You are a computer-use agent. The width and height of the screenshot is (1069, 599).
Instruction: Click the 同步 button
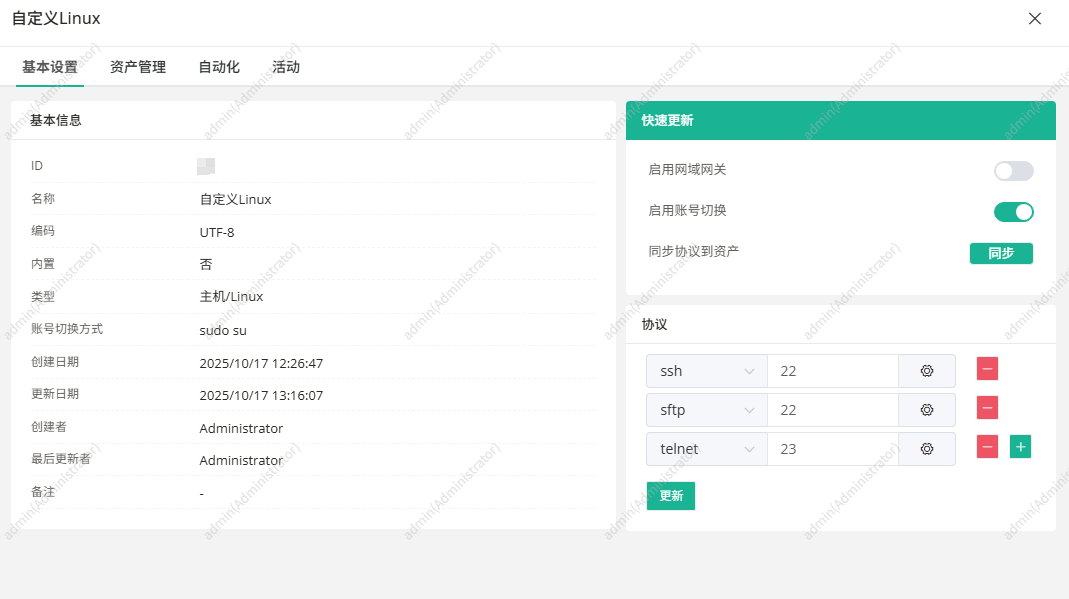(x=1001, y=253)
